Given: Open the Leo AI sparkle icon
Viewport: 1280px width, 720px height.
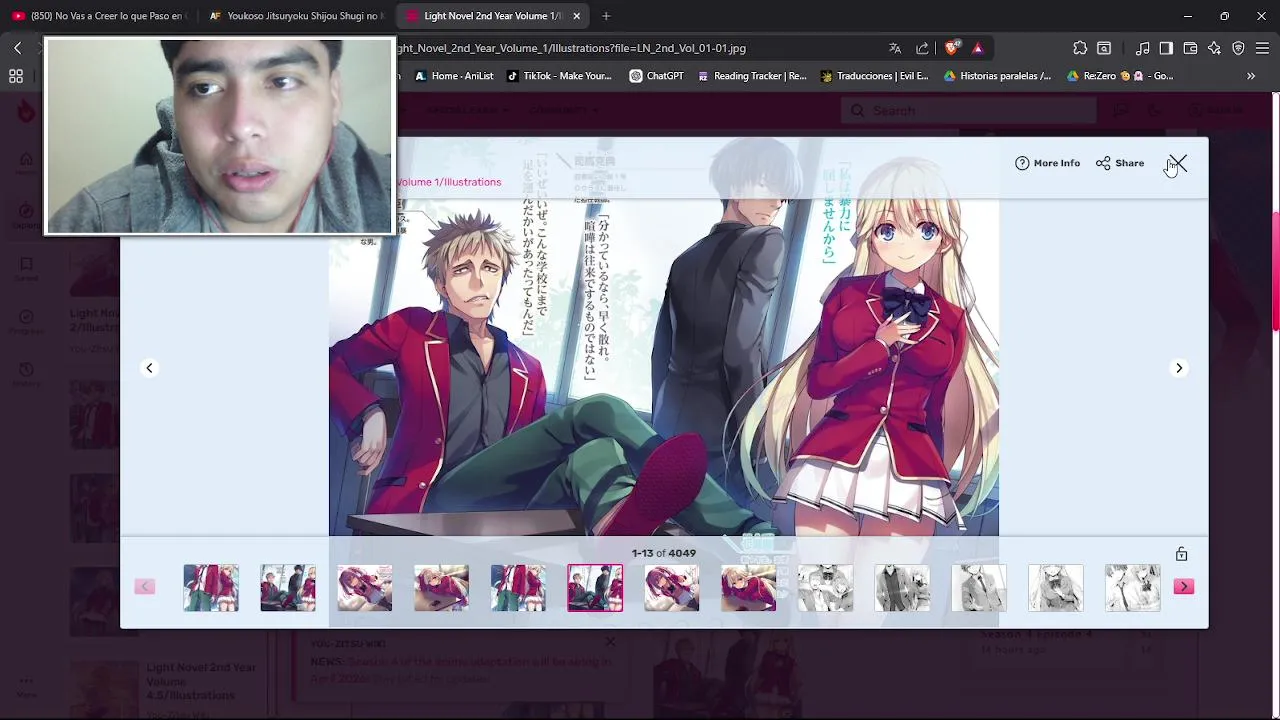Looking at the screenshot, I should [1214, 48].
